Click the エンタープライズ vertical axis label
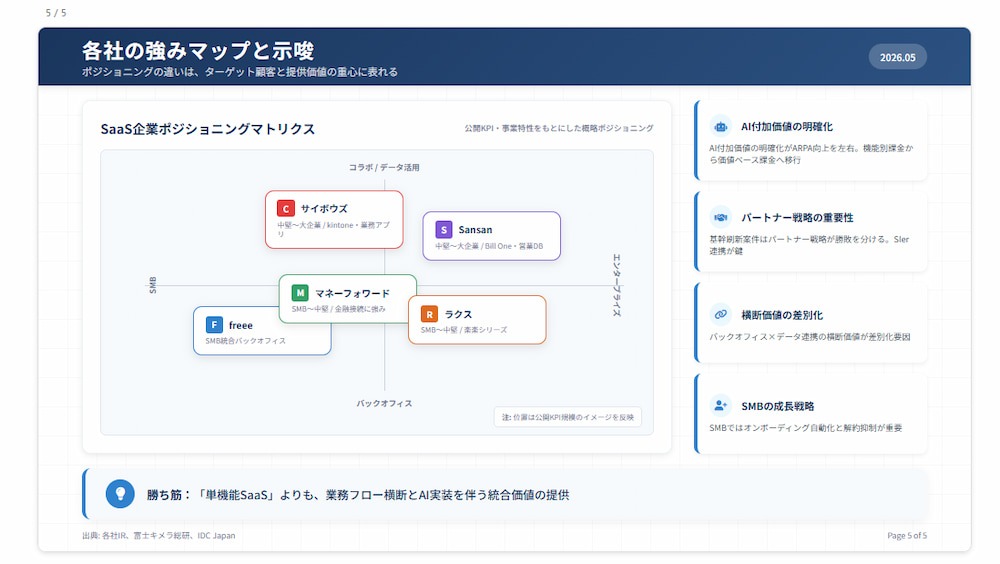The width and height of the screenshot is (1000, 564). tap(617, 285)
